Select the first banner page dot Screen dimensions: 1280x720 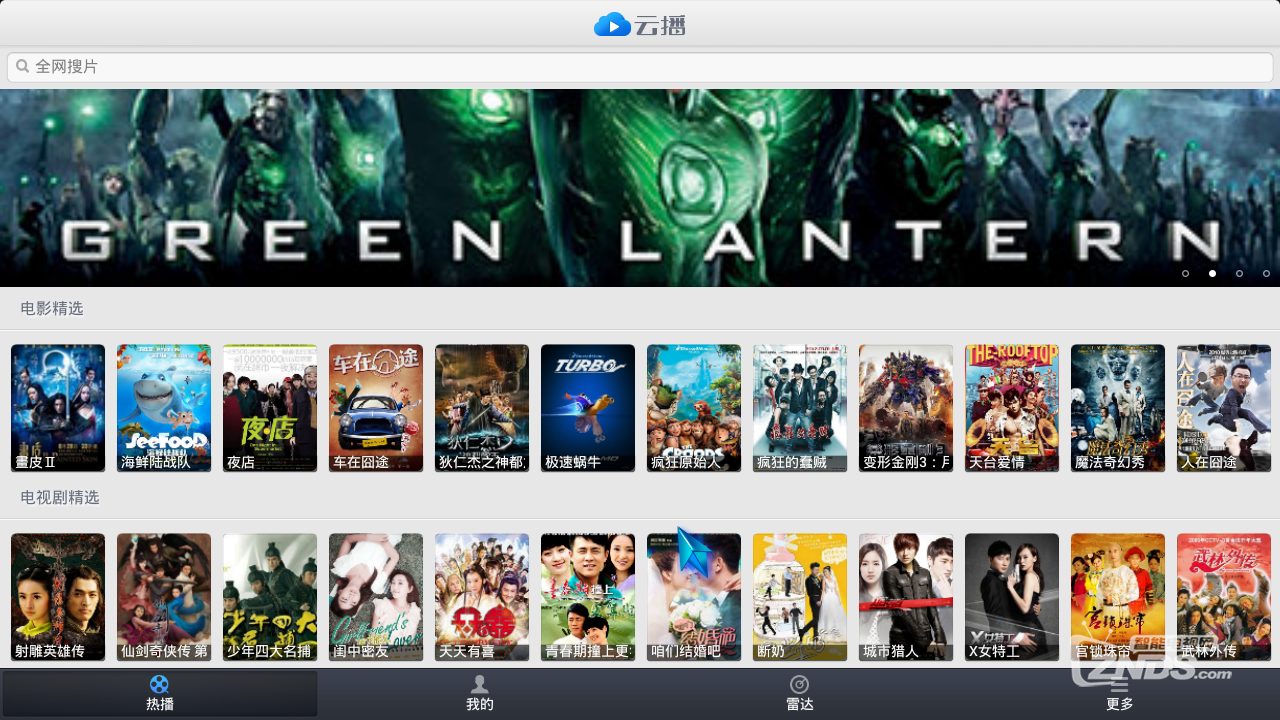(1186, 273)
